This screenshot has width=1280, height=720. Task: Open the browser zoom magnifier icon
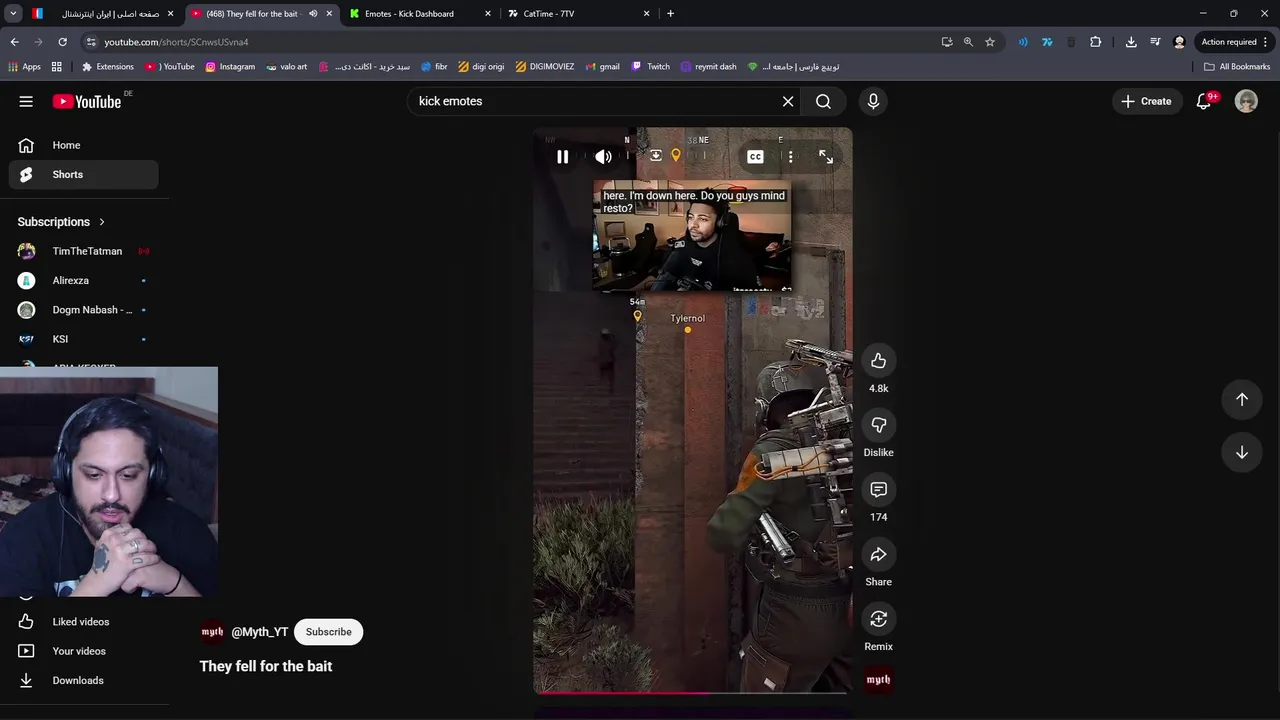tap(968, 42)
